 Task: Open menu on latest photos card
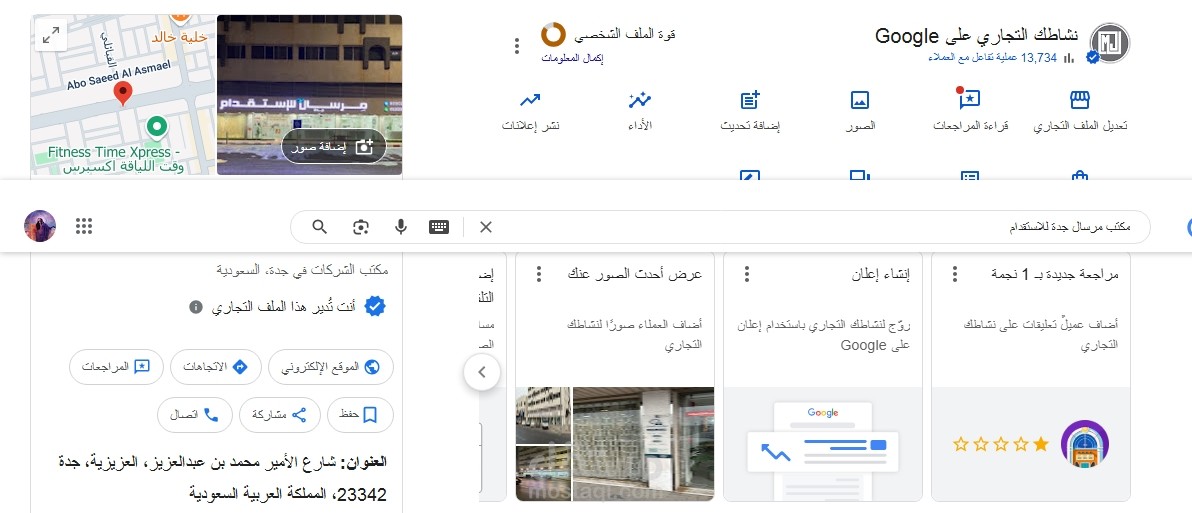(538, 274)
